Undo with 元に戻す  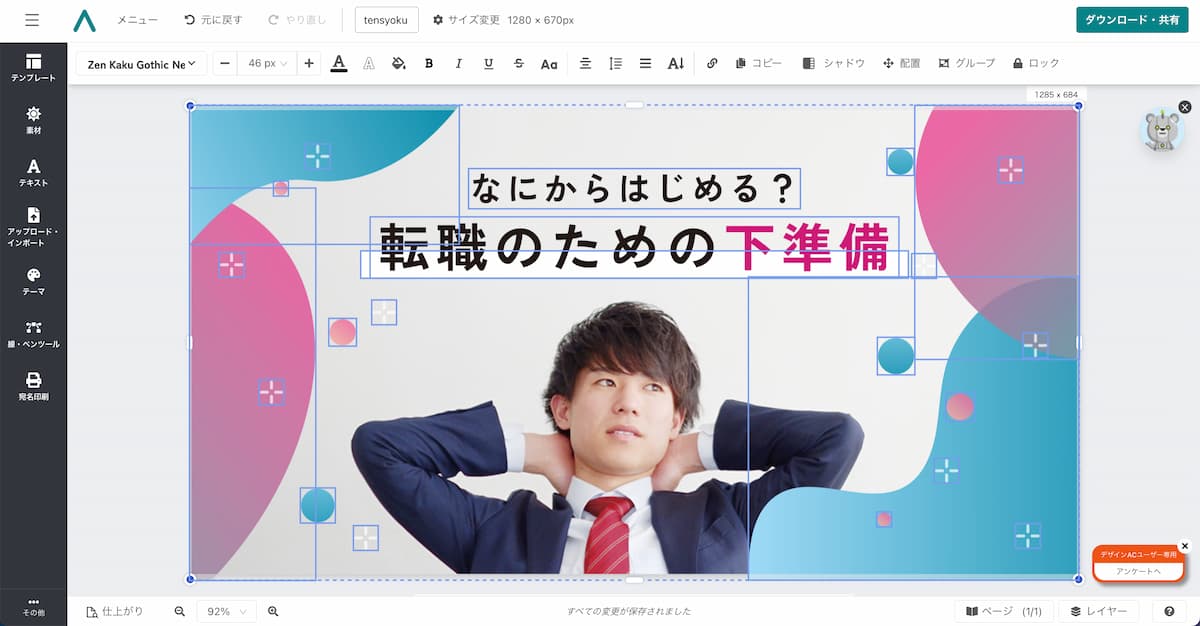tap(213, 20)
